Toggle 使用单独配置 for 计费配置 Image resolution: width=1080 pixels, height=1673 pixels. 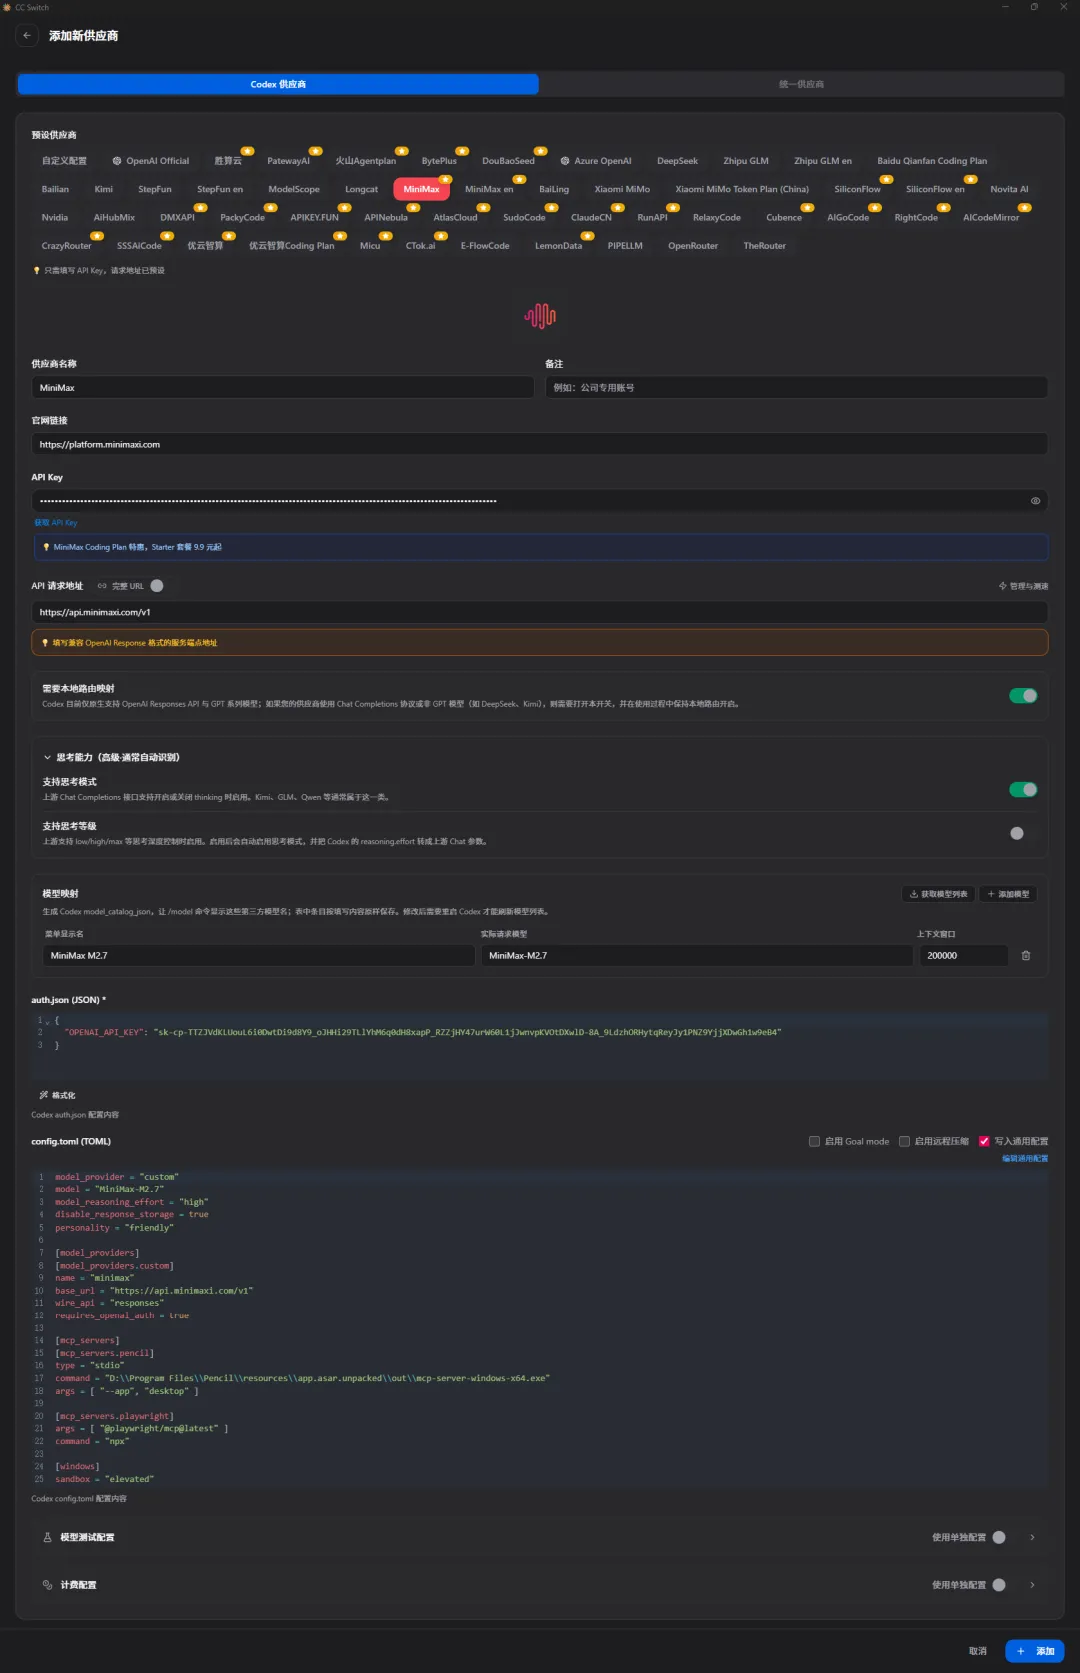pos(1005,1585)
